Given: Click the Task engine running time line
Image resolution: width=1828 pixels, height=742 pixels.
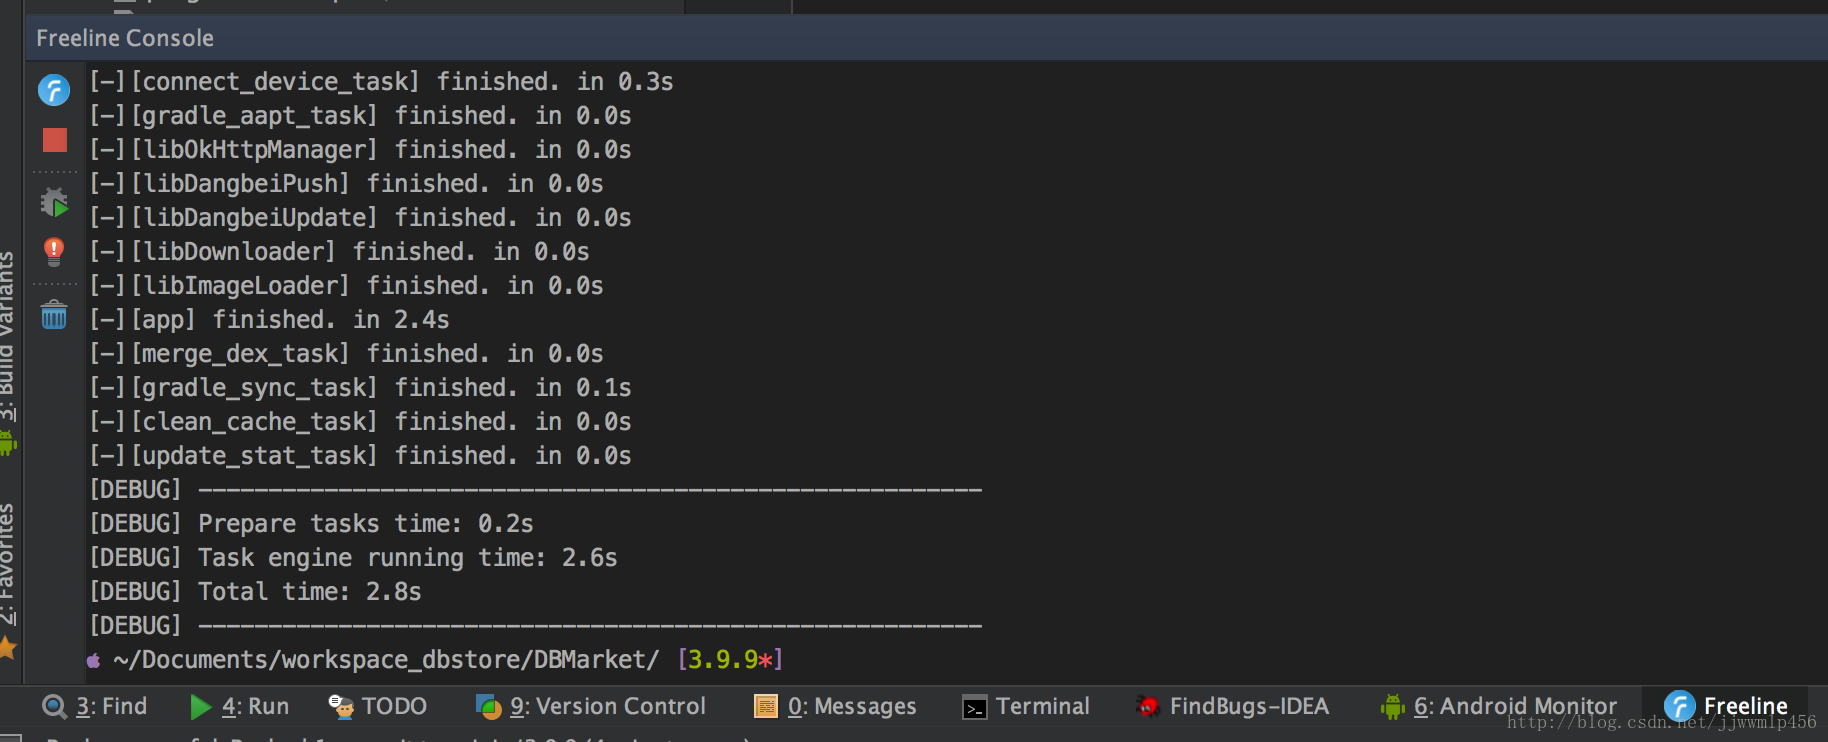Looking at the screenshot, I should pyautogui.click(x=353, y=558).
